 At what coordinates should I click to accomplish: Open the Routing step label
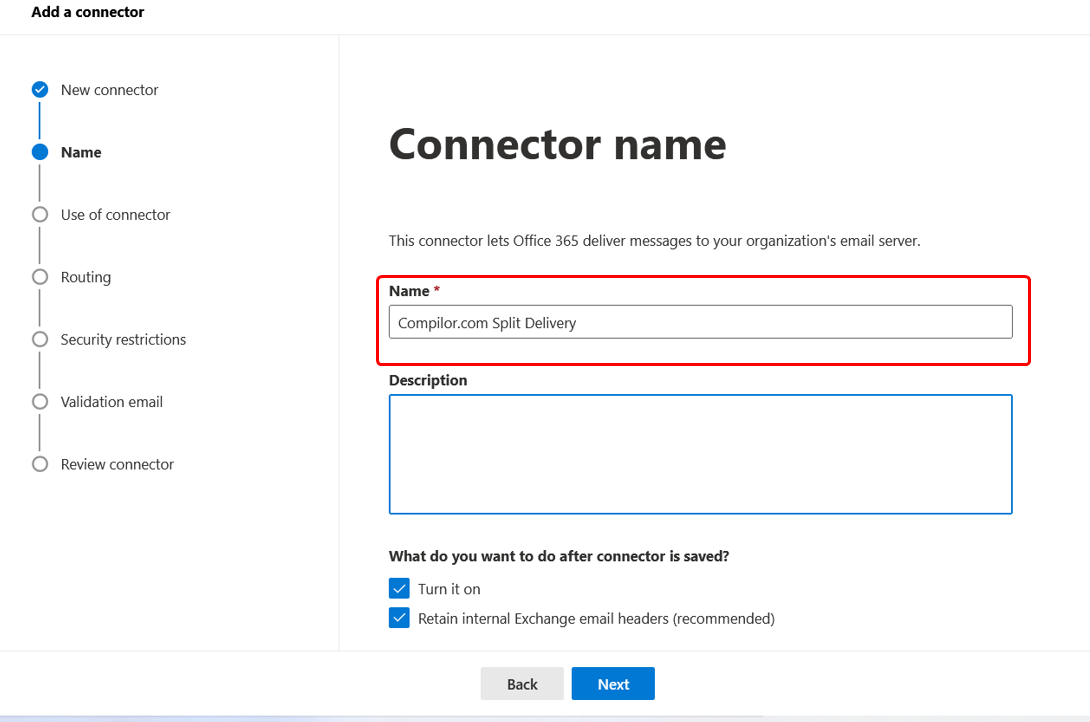click(x=85, y=277)
